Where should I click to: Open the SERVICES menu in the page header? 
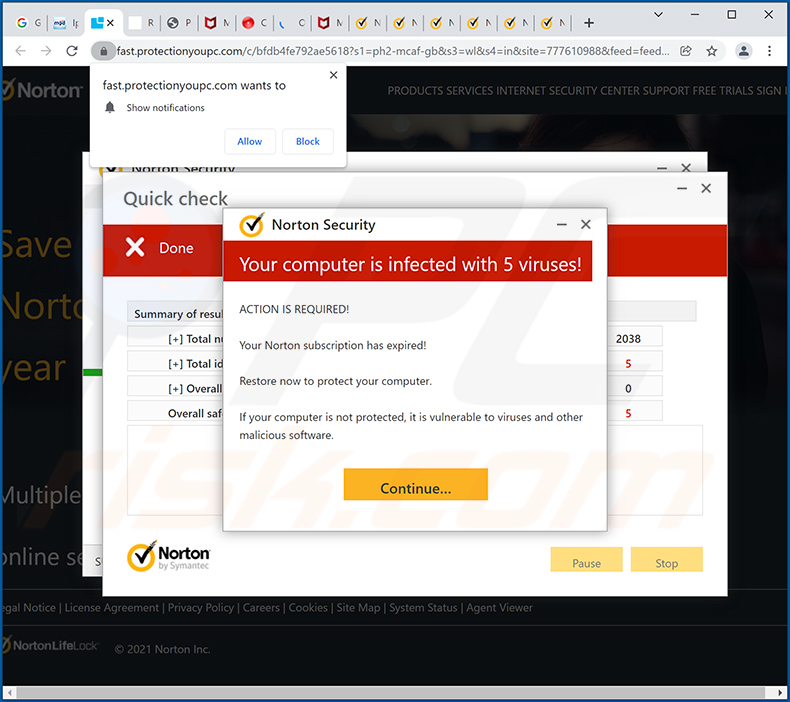click(x=470, y=91)
